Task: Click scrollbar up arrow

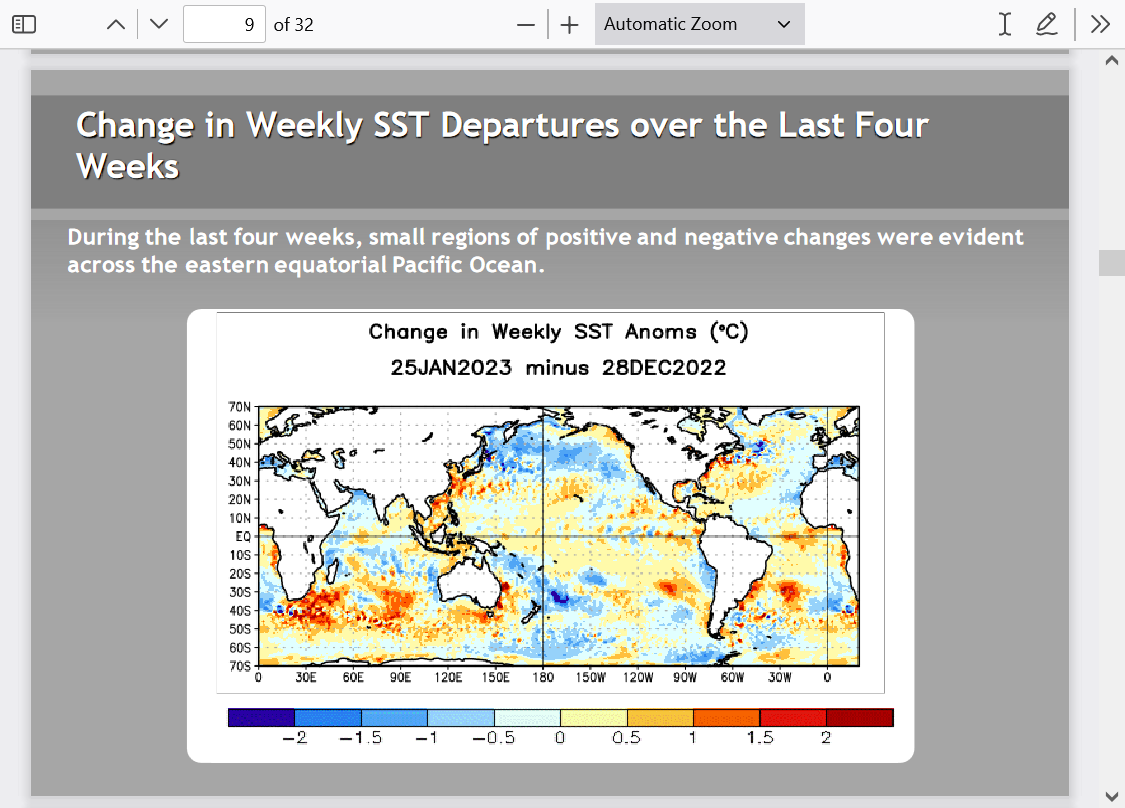Action: (x=1111, y=60)
